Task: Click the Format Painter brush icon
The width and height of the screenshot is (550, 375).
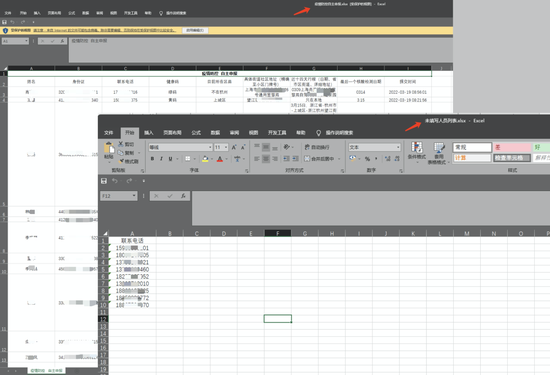Action: (121, 161)
